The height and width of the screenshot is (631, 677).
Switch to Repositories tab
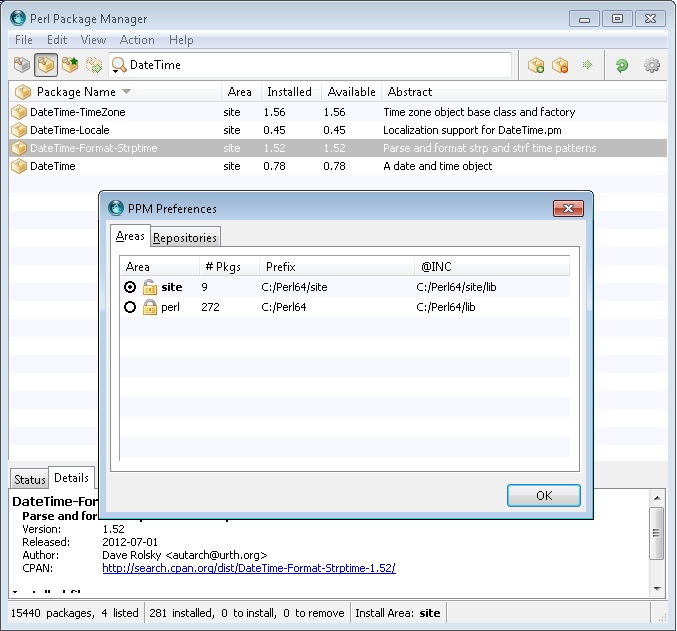point(185,238)
